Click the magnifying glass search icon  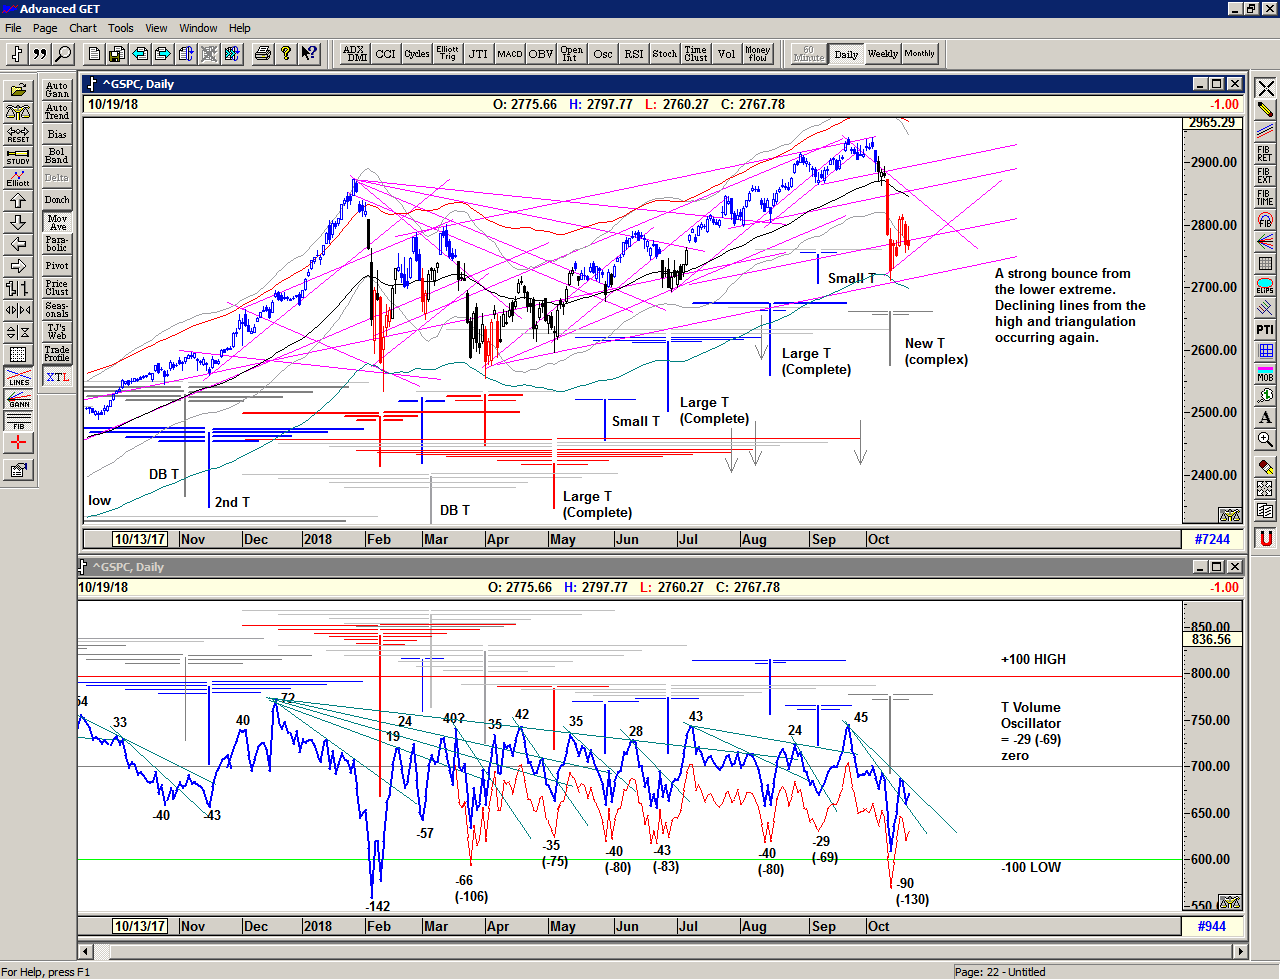click(63, 54)
